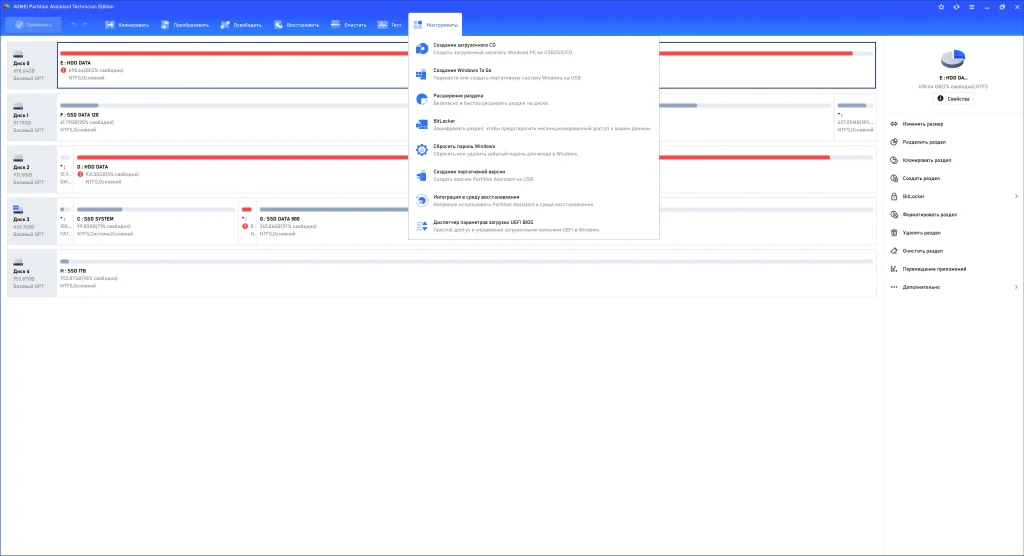
Task: Select the Диск 3 disk header
Action: pyautogui.click(x=31, y=221)
